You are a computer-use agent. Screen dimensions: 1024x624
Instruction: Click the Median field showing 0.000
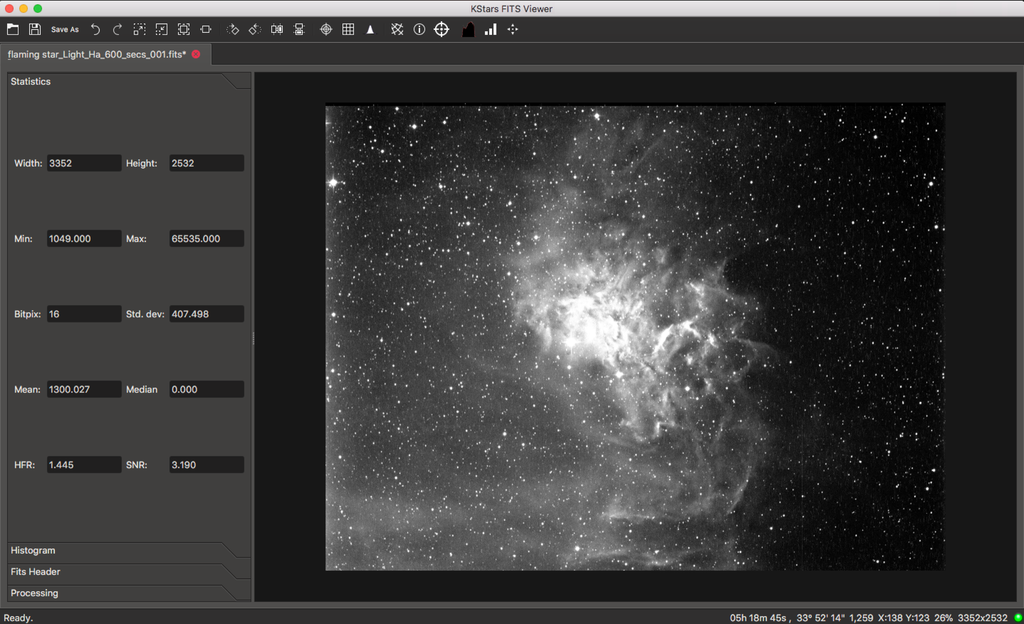pos(206,390)
